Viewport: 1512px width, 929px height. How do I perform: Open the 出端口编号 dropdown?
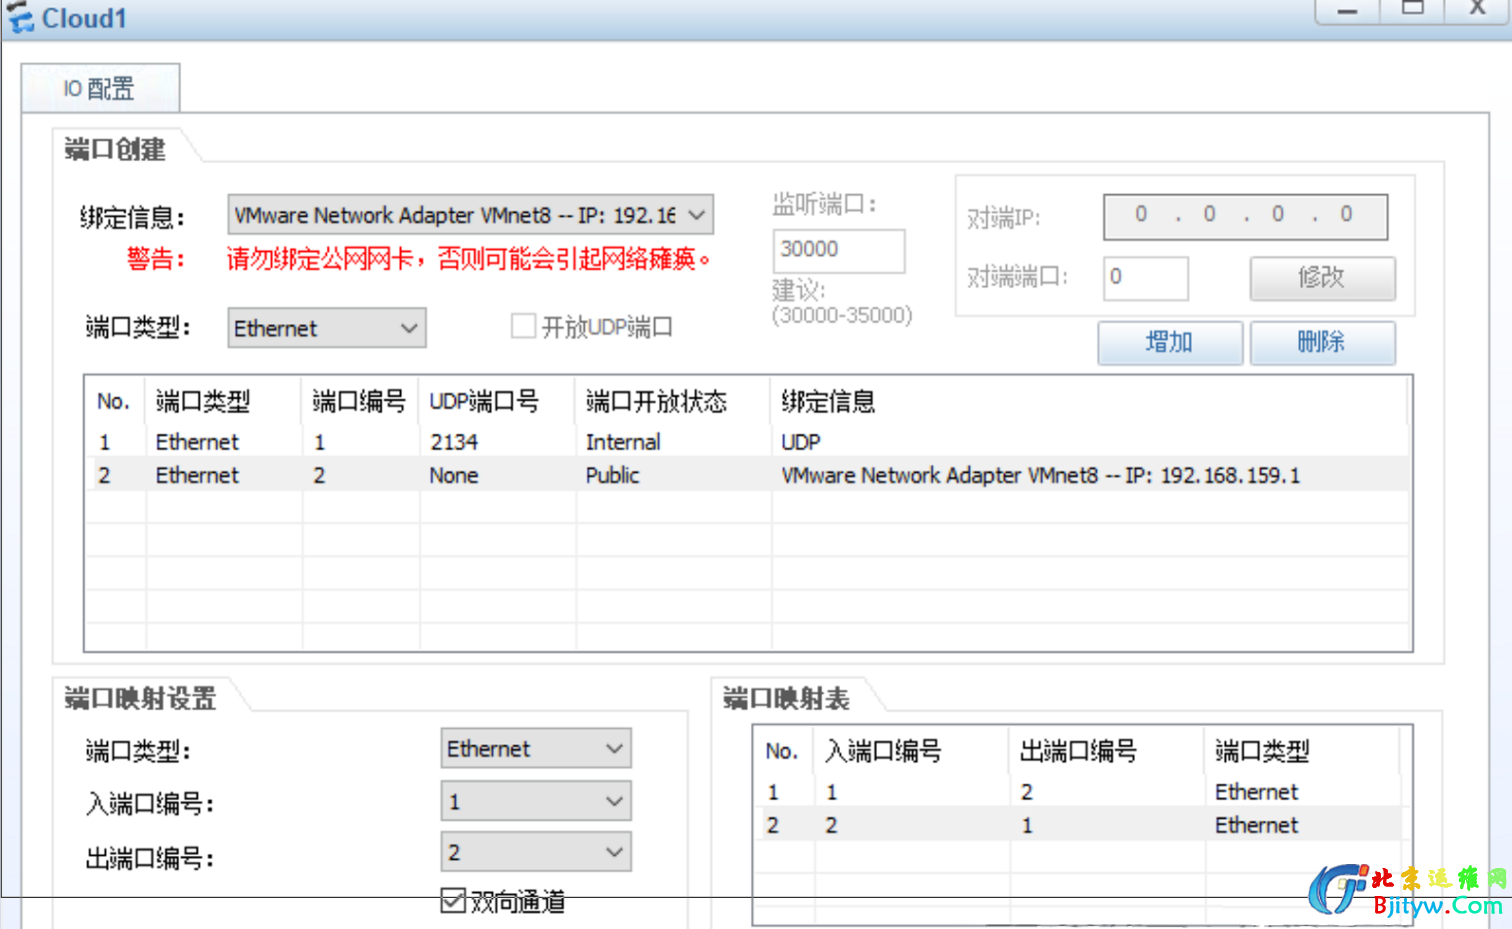pos(535,852)
